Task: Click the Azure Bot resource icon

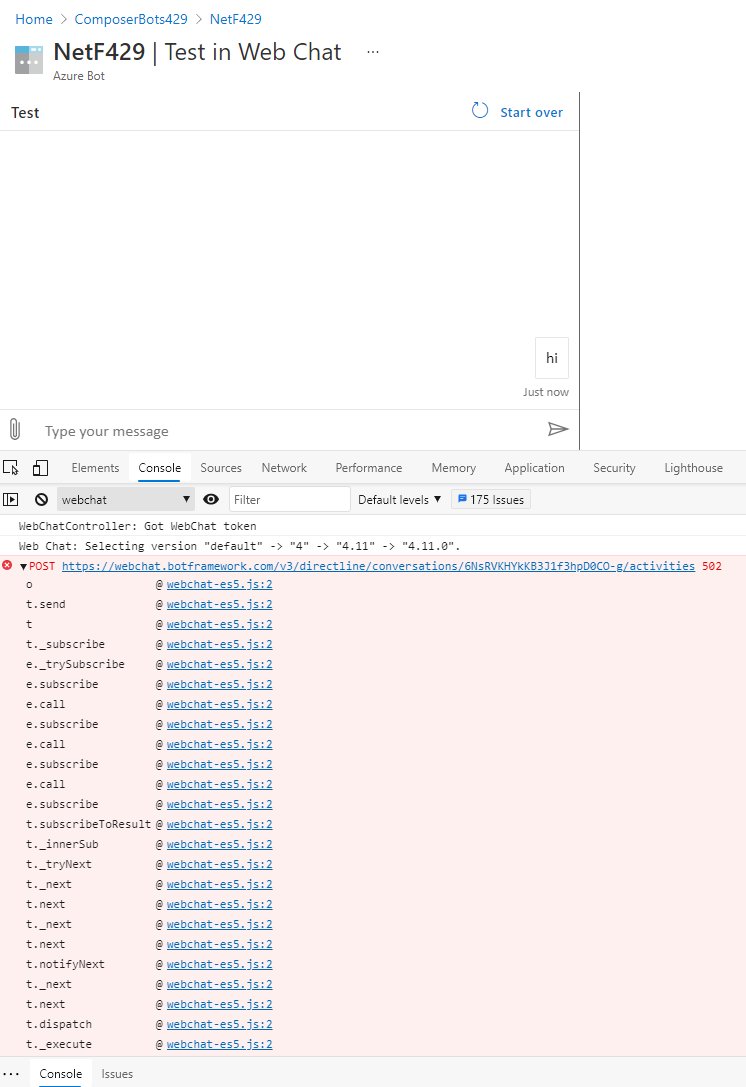Action: pyautogui.click(x=29, y=60)
